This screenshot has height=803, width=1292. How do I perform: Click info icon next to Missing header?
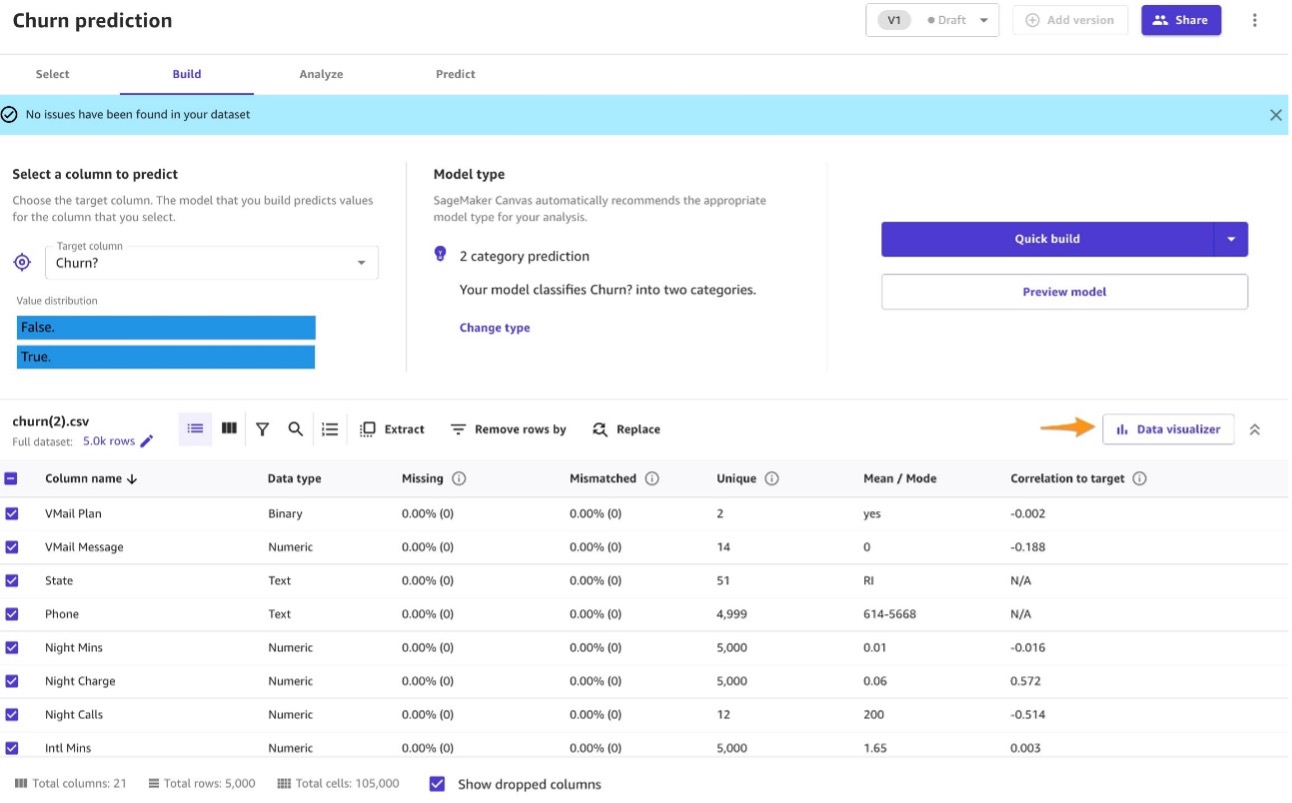pos(459,479)
